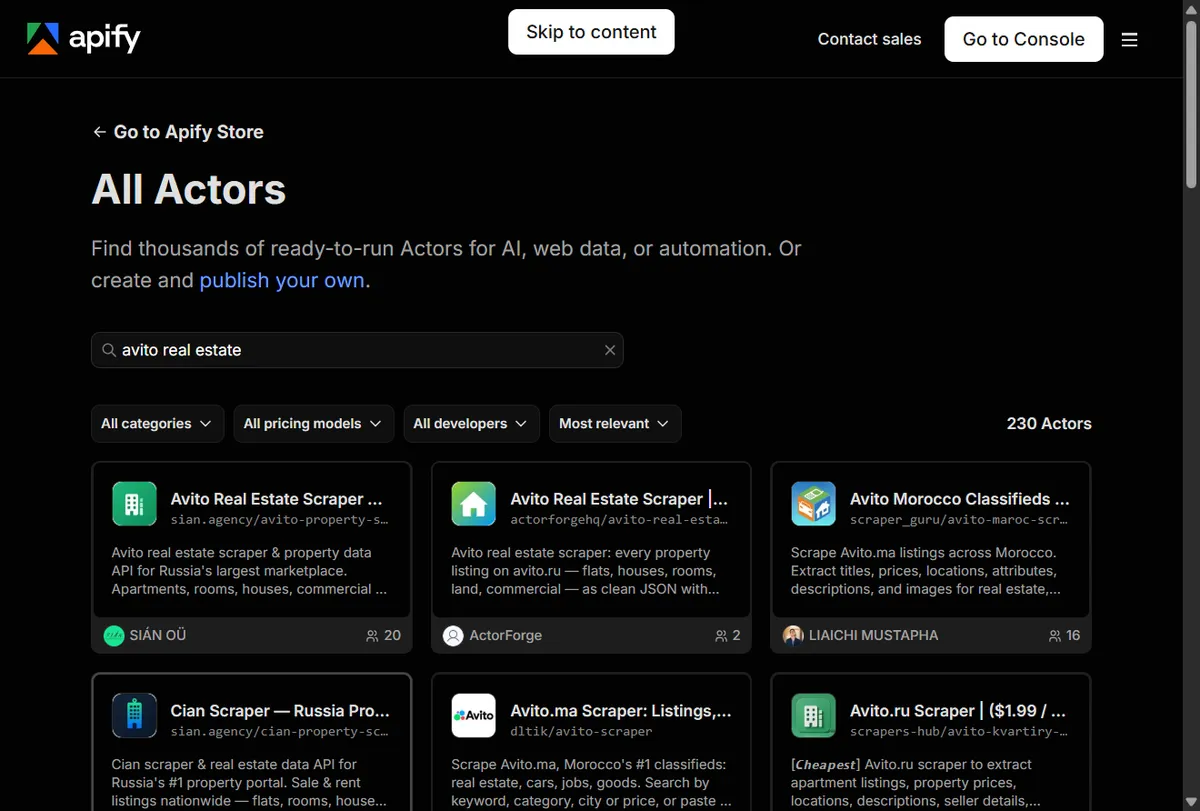The width and height of the screenshot is (1200, 811).
Task: Click ActorForge Avito Real Estate Scraper house icon
Action: click(473, 504)
